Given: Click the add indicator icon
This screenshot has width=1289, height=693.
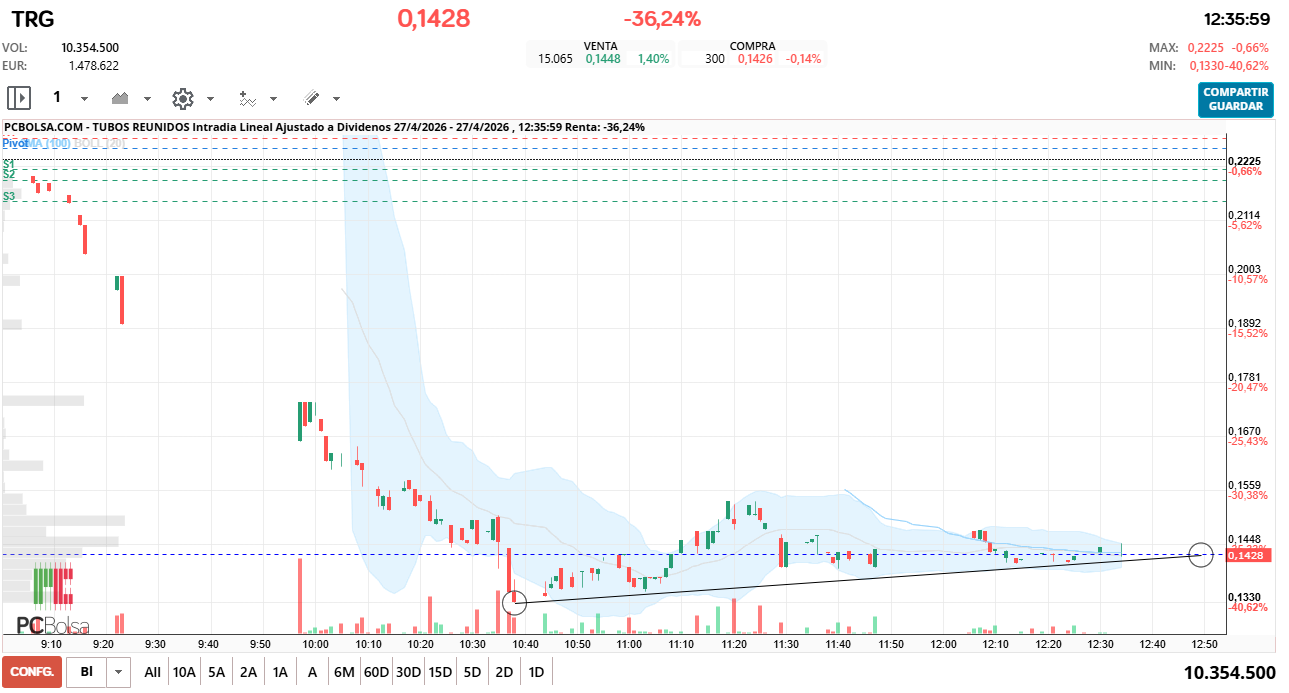Looking at the screenshot, I should [x=247, y=98].
